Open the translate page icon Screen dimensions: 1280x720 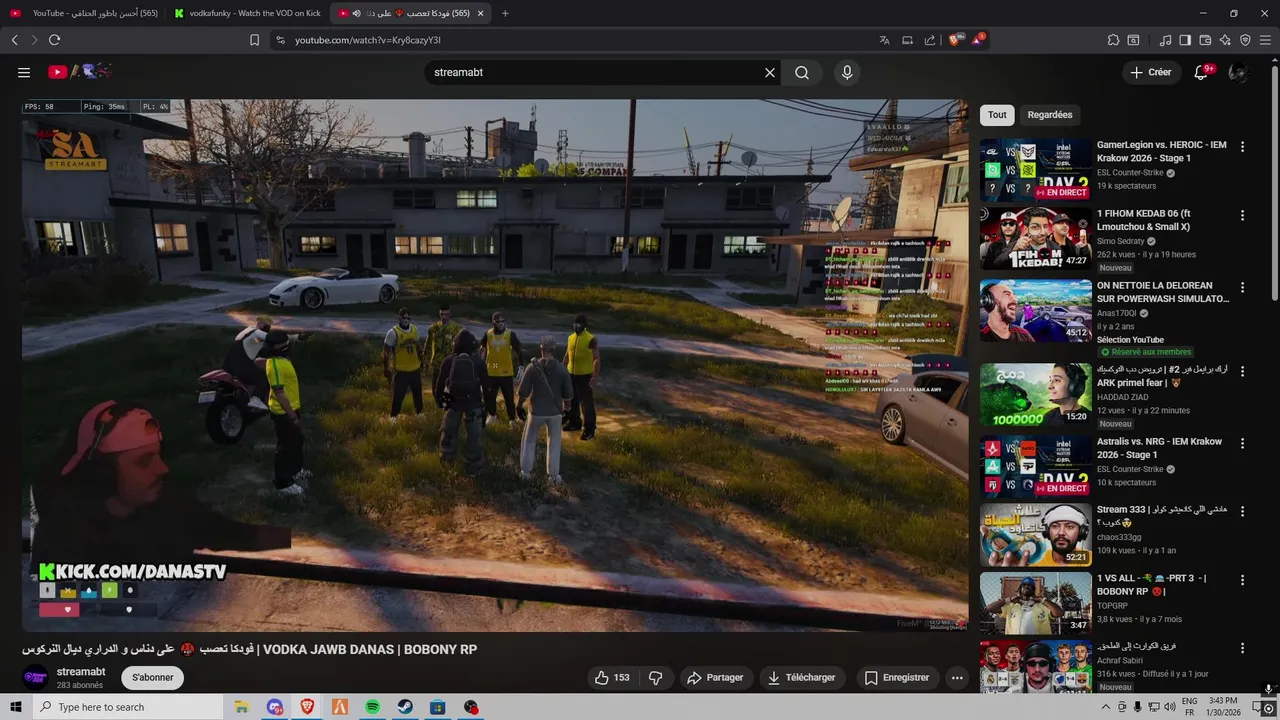(x=884, y=40)
